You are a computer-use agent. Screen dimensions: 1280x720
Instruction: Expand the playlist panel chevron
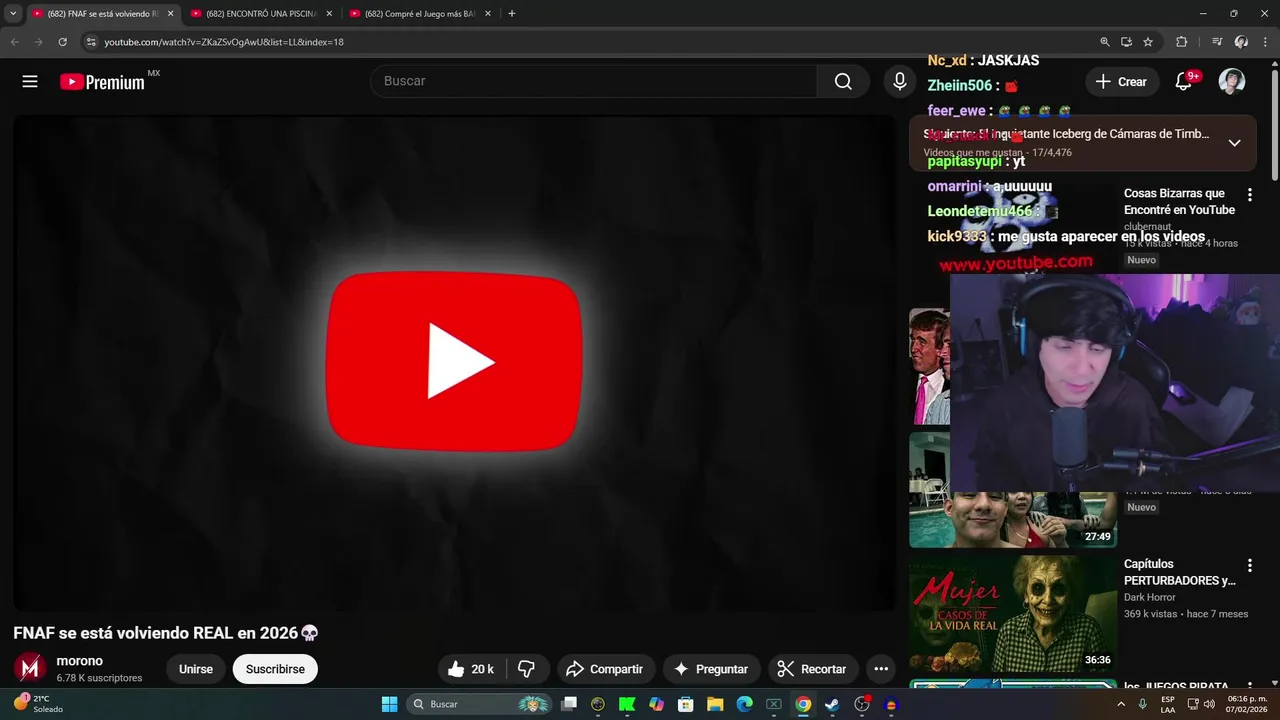coord(1234,143)
